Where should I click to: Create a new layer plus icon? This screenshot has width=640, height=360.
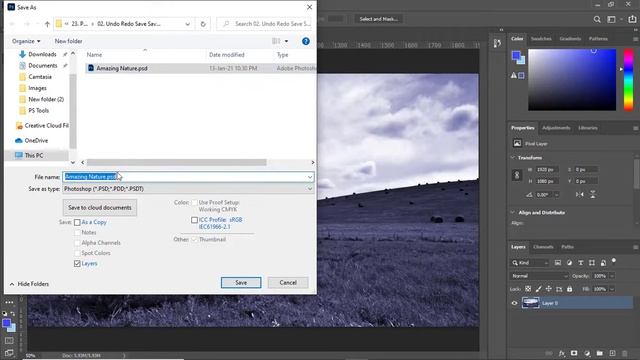612,353
